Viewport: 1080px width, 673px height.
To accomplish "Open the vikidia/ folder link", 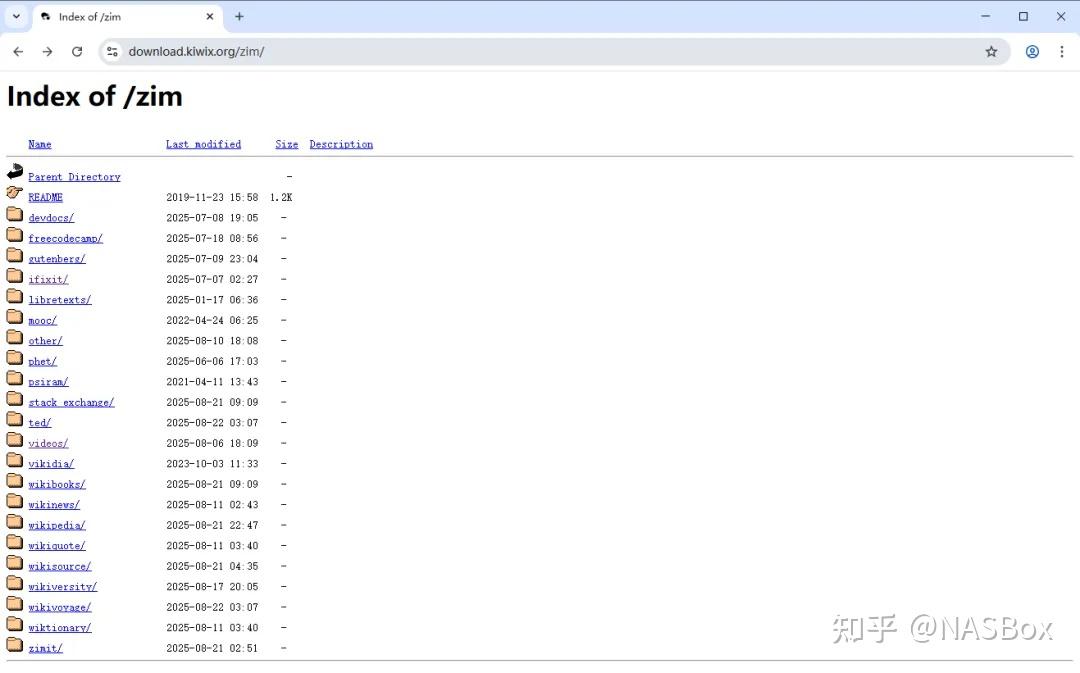I will (x=51, y=464).
